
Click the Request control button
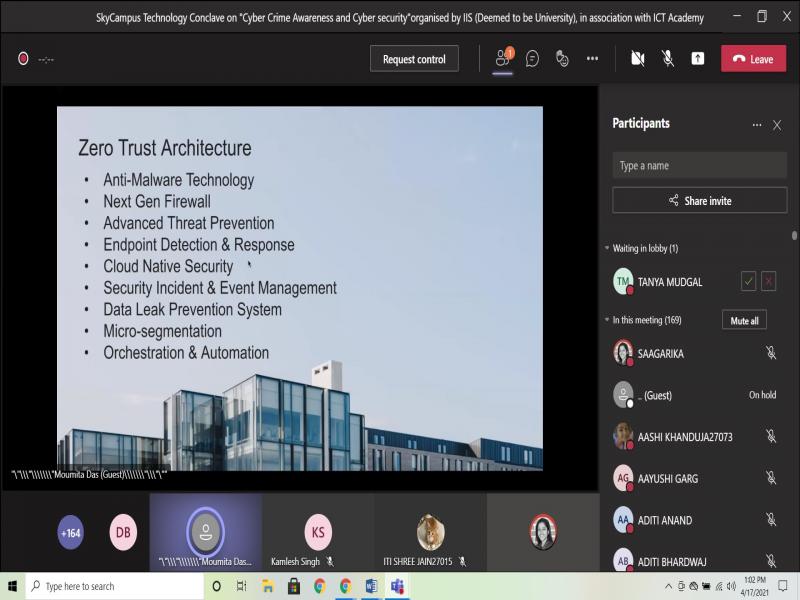tap(414, 59)
